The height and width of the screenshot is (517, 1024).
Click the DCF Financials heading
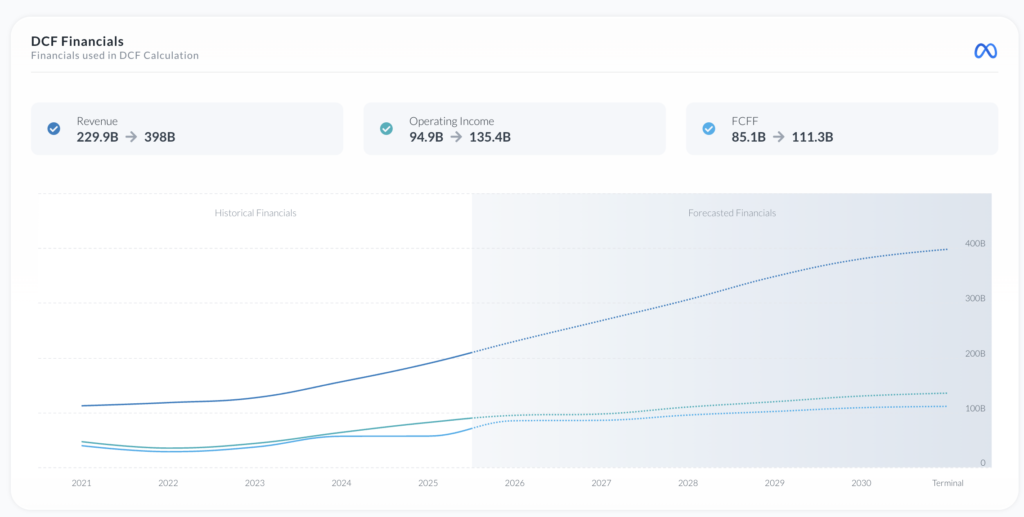click(x=77, y=41)
